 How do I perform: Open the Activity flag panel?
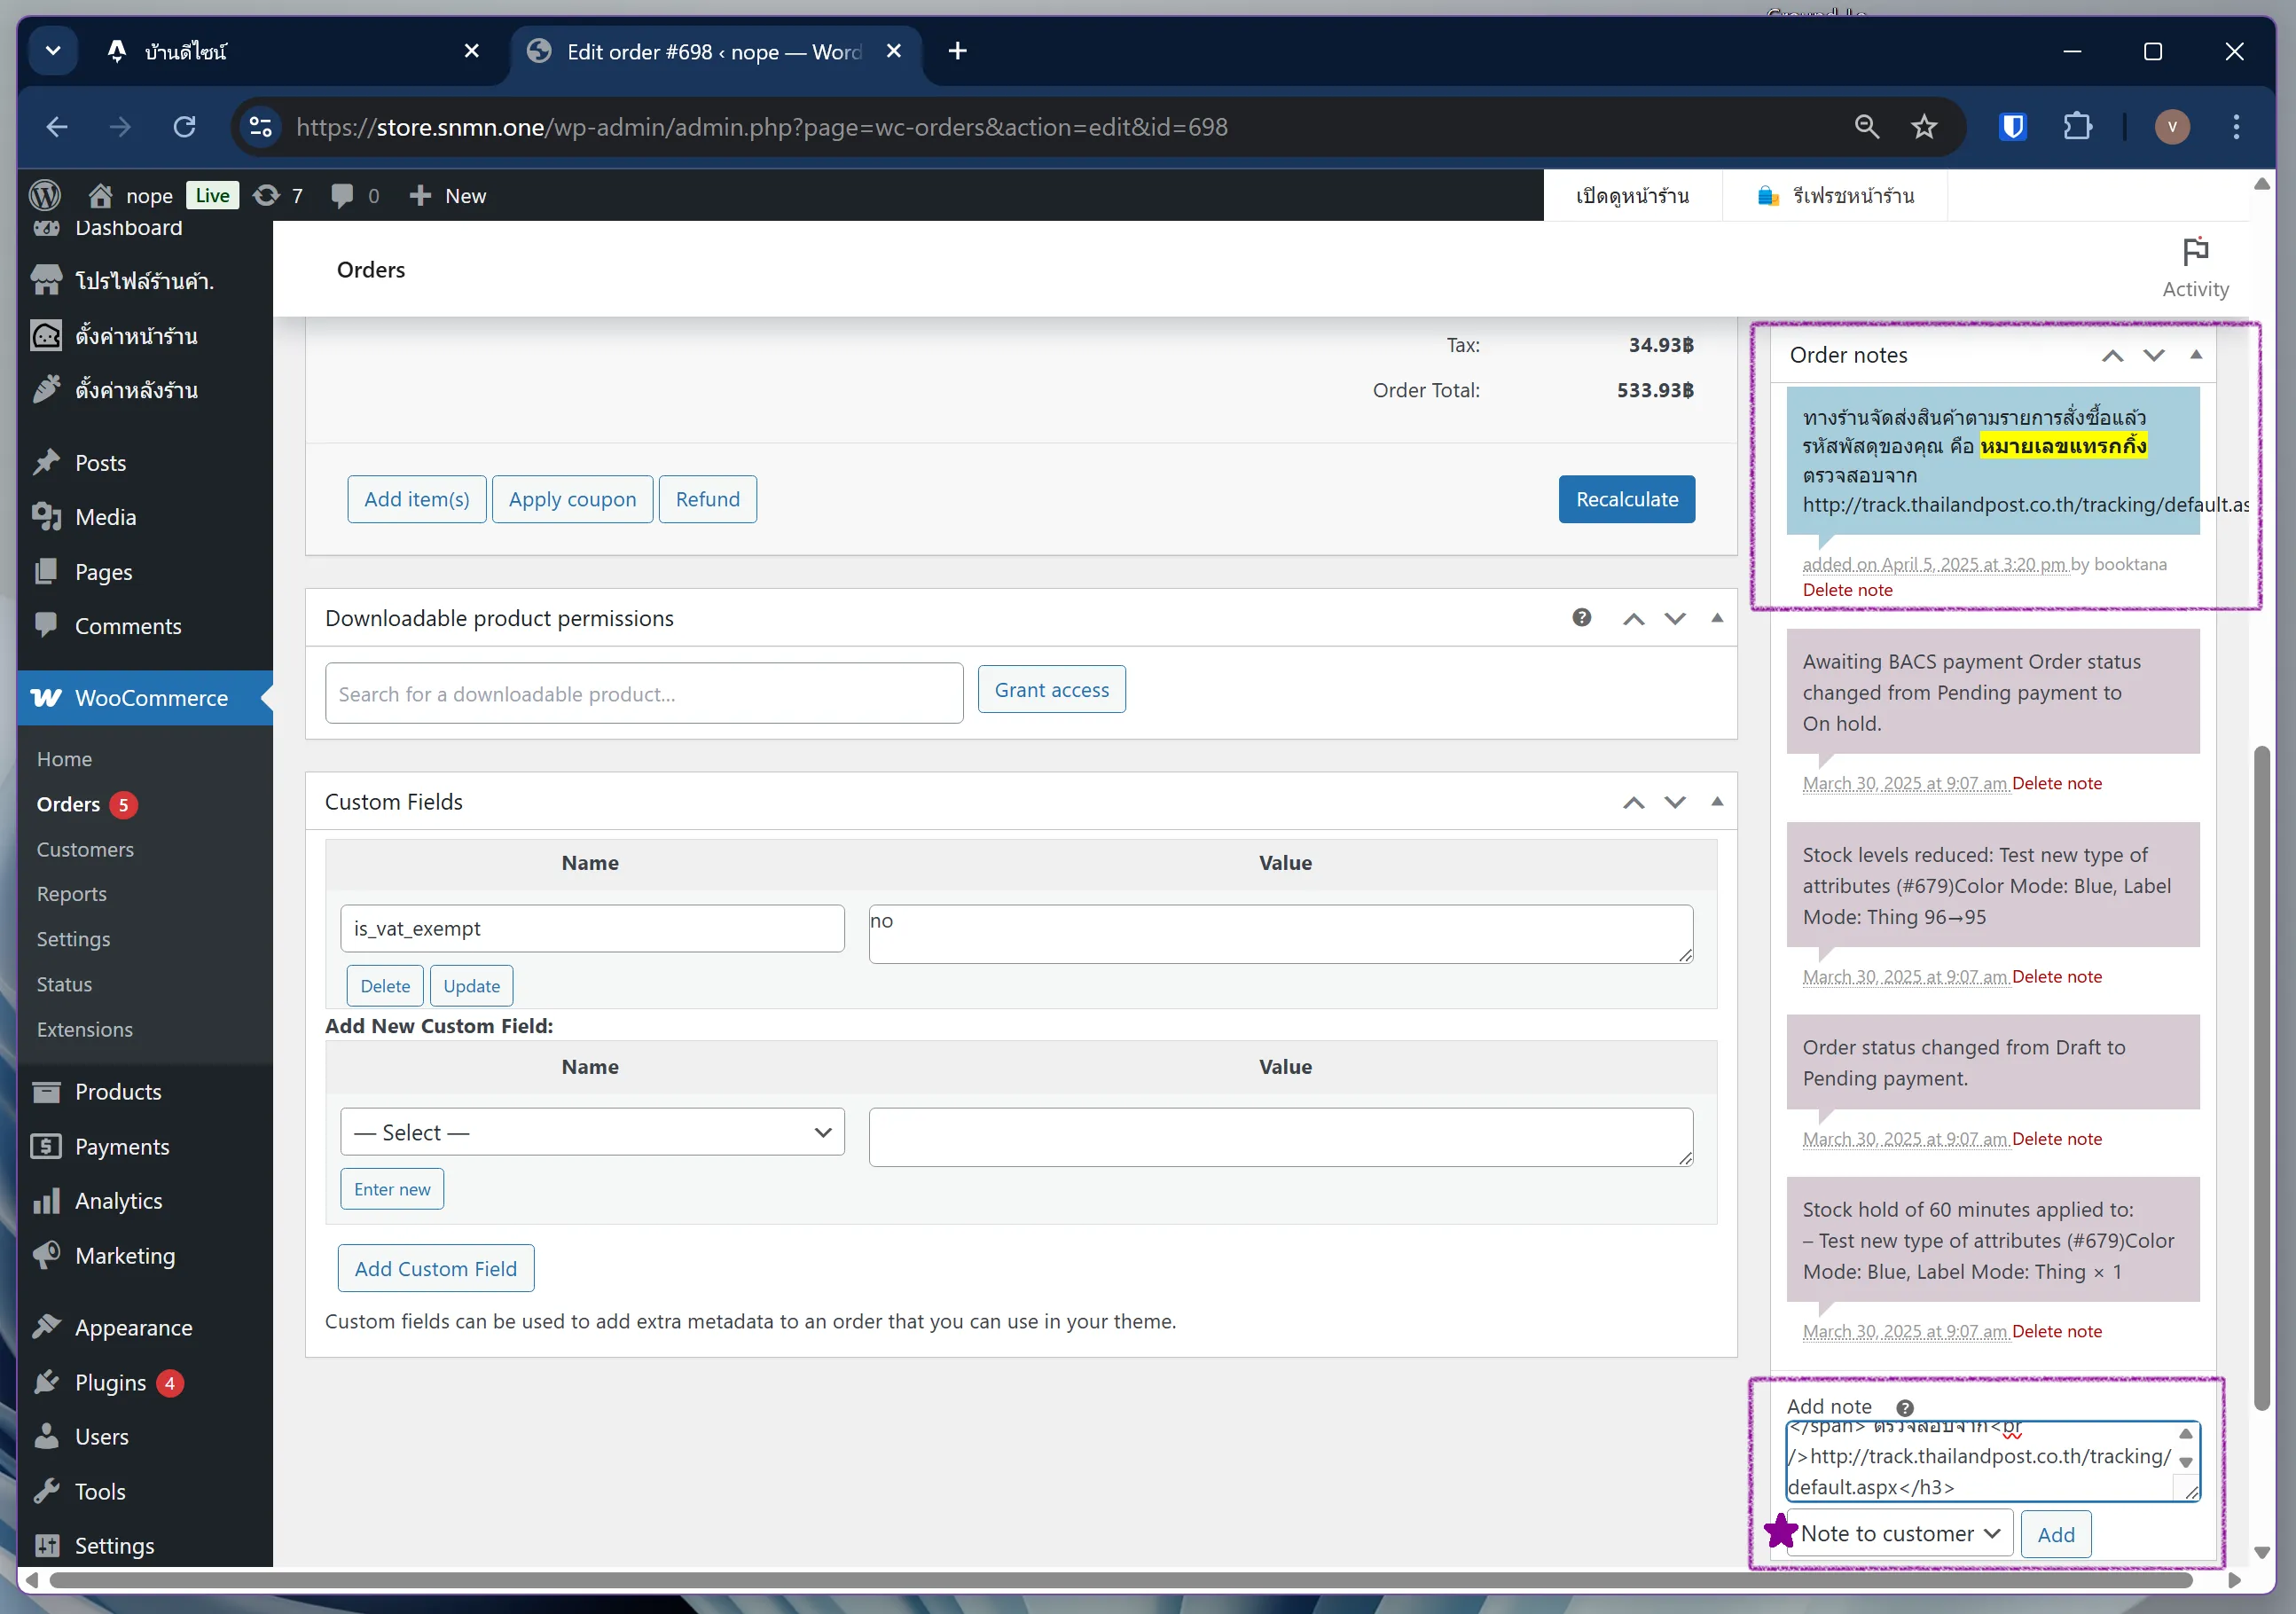click(x=2194, y=268)
